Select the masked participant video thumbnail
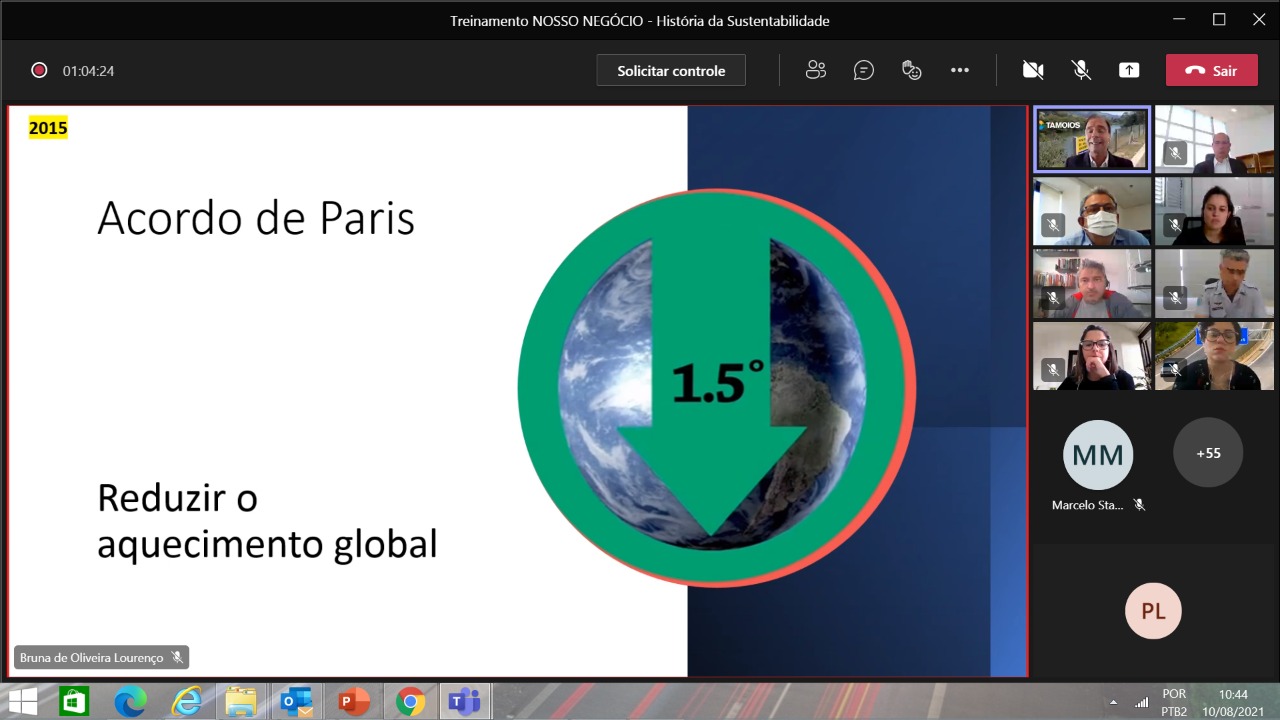 1091,212
